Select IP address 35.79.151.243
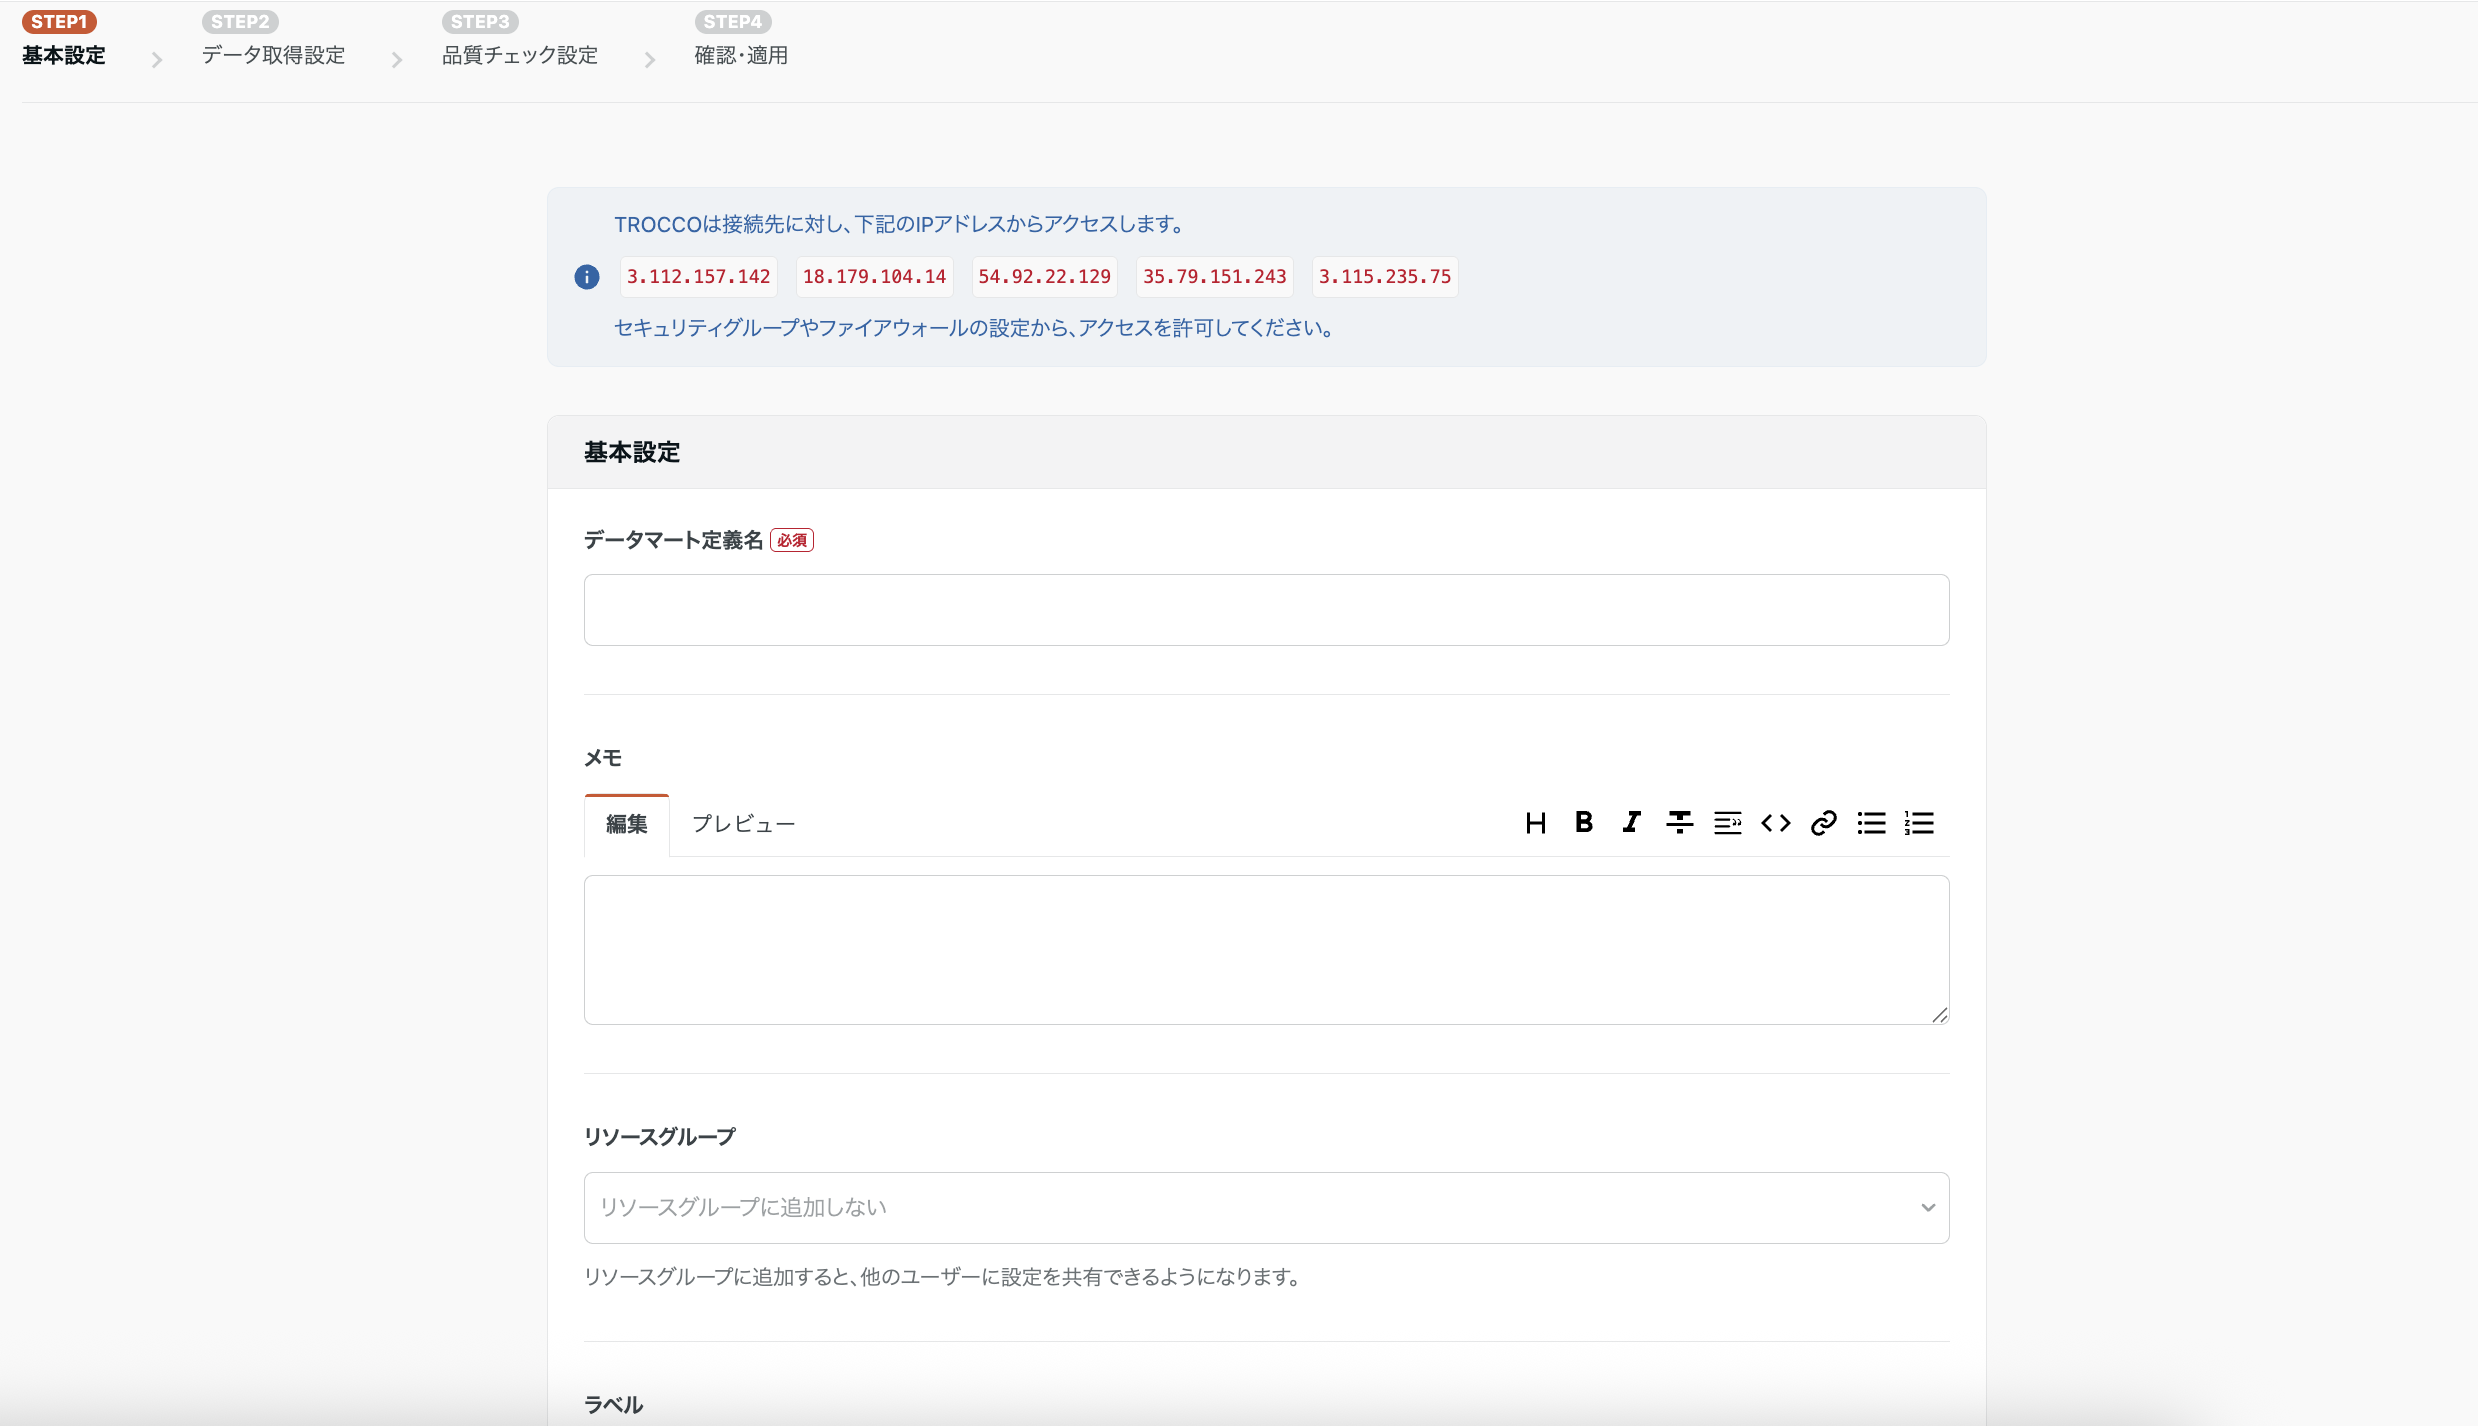 (x=1215, y=277)
